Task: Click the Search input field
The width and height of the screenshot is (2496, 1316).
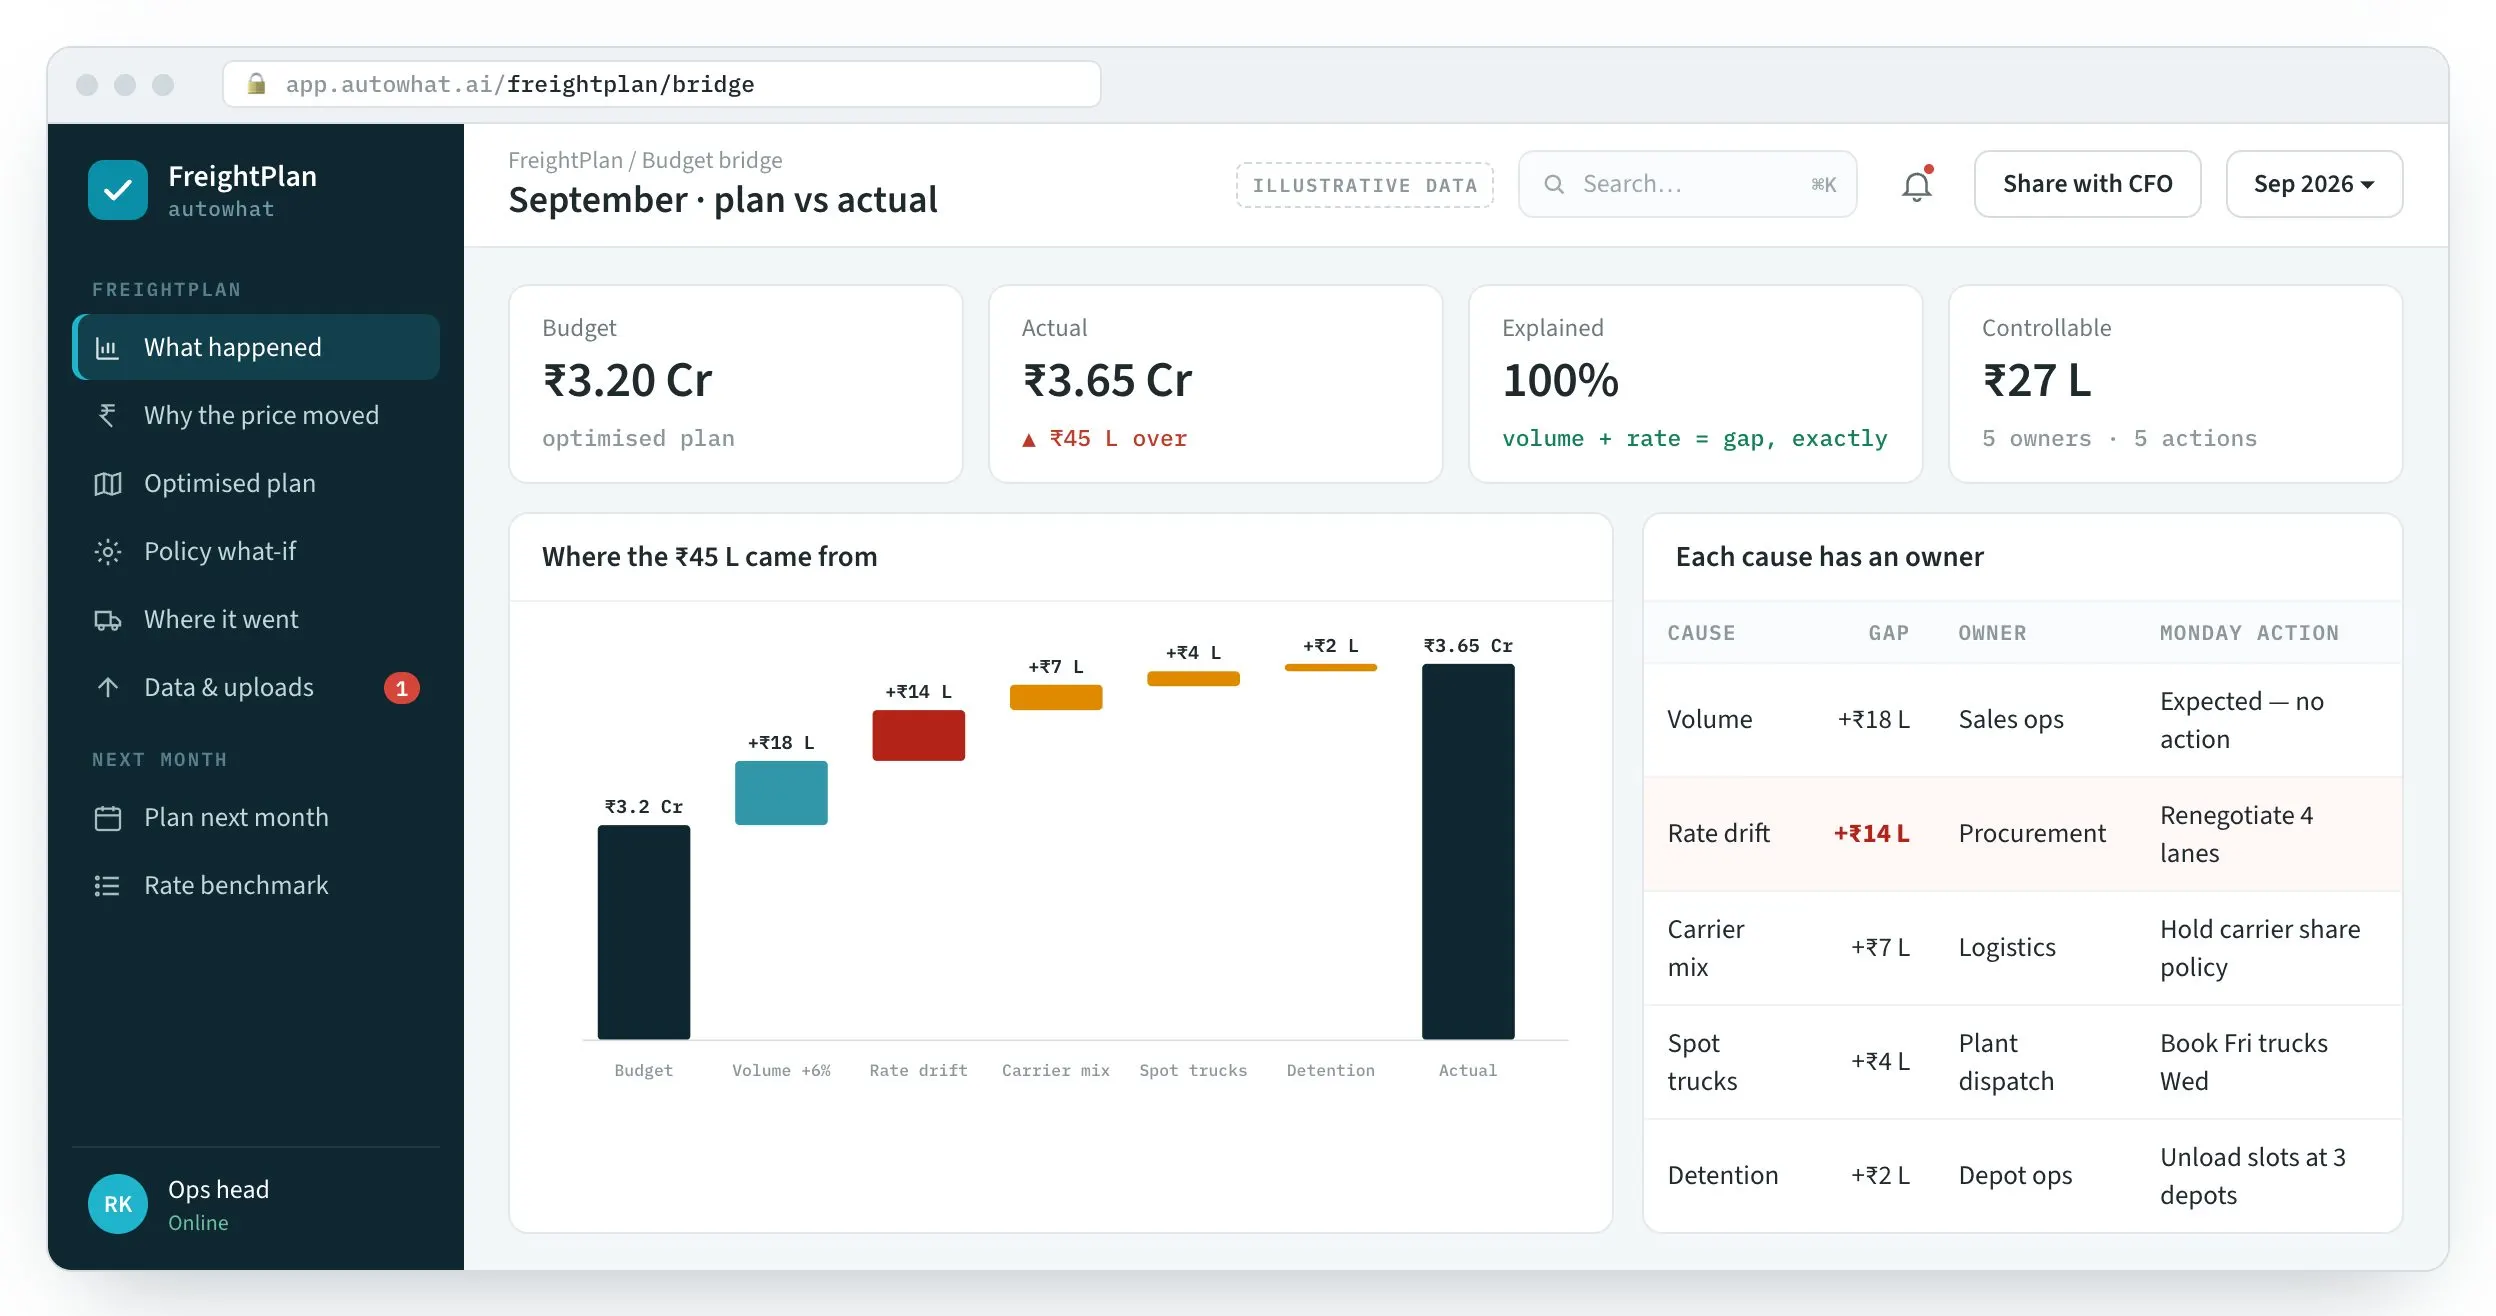Action: coord(1687,184)
